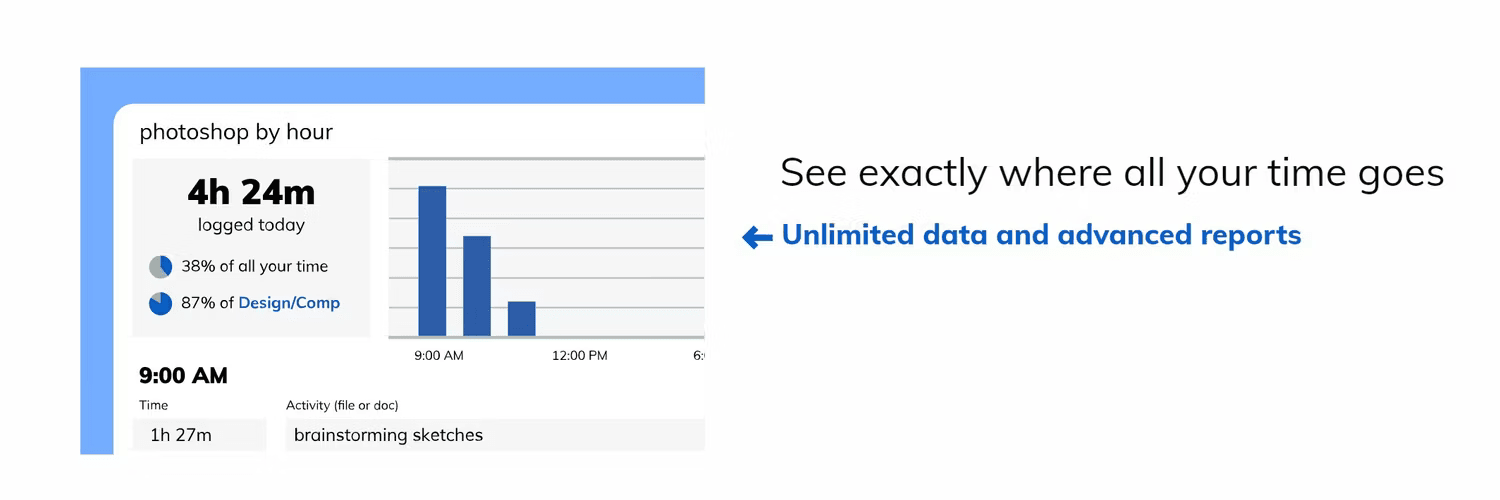The image size is (1500, 500).
Task: Click the Time column label
Action: tap(153, 405)
